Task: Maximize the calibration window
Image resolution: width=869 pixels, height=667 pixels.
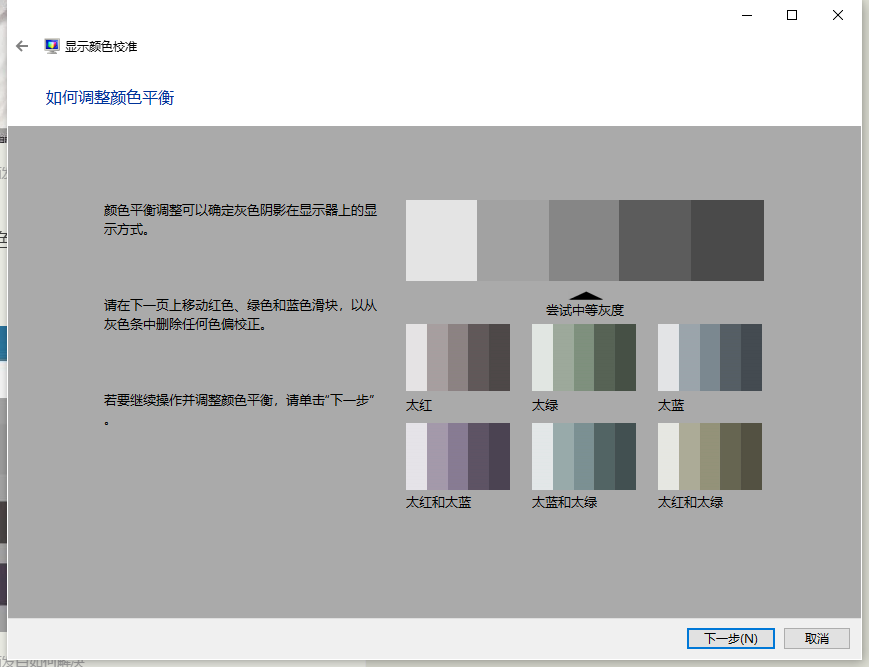Action: click(x=791, y=15)
